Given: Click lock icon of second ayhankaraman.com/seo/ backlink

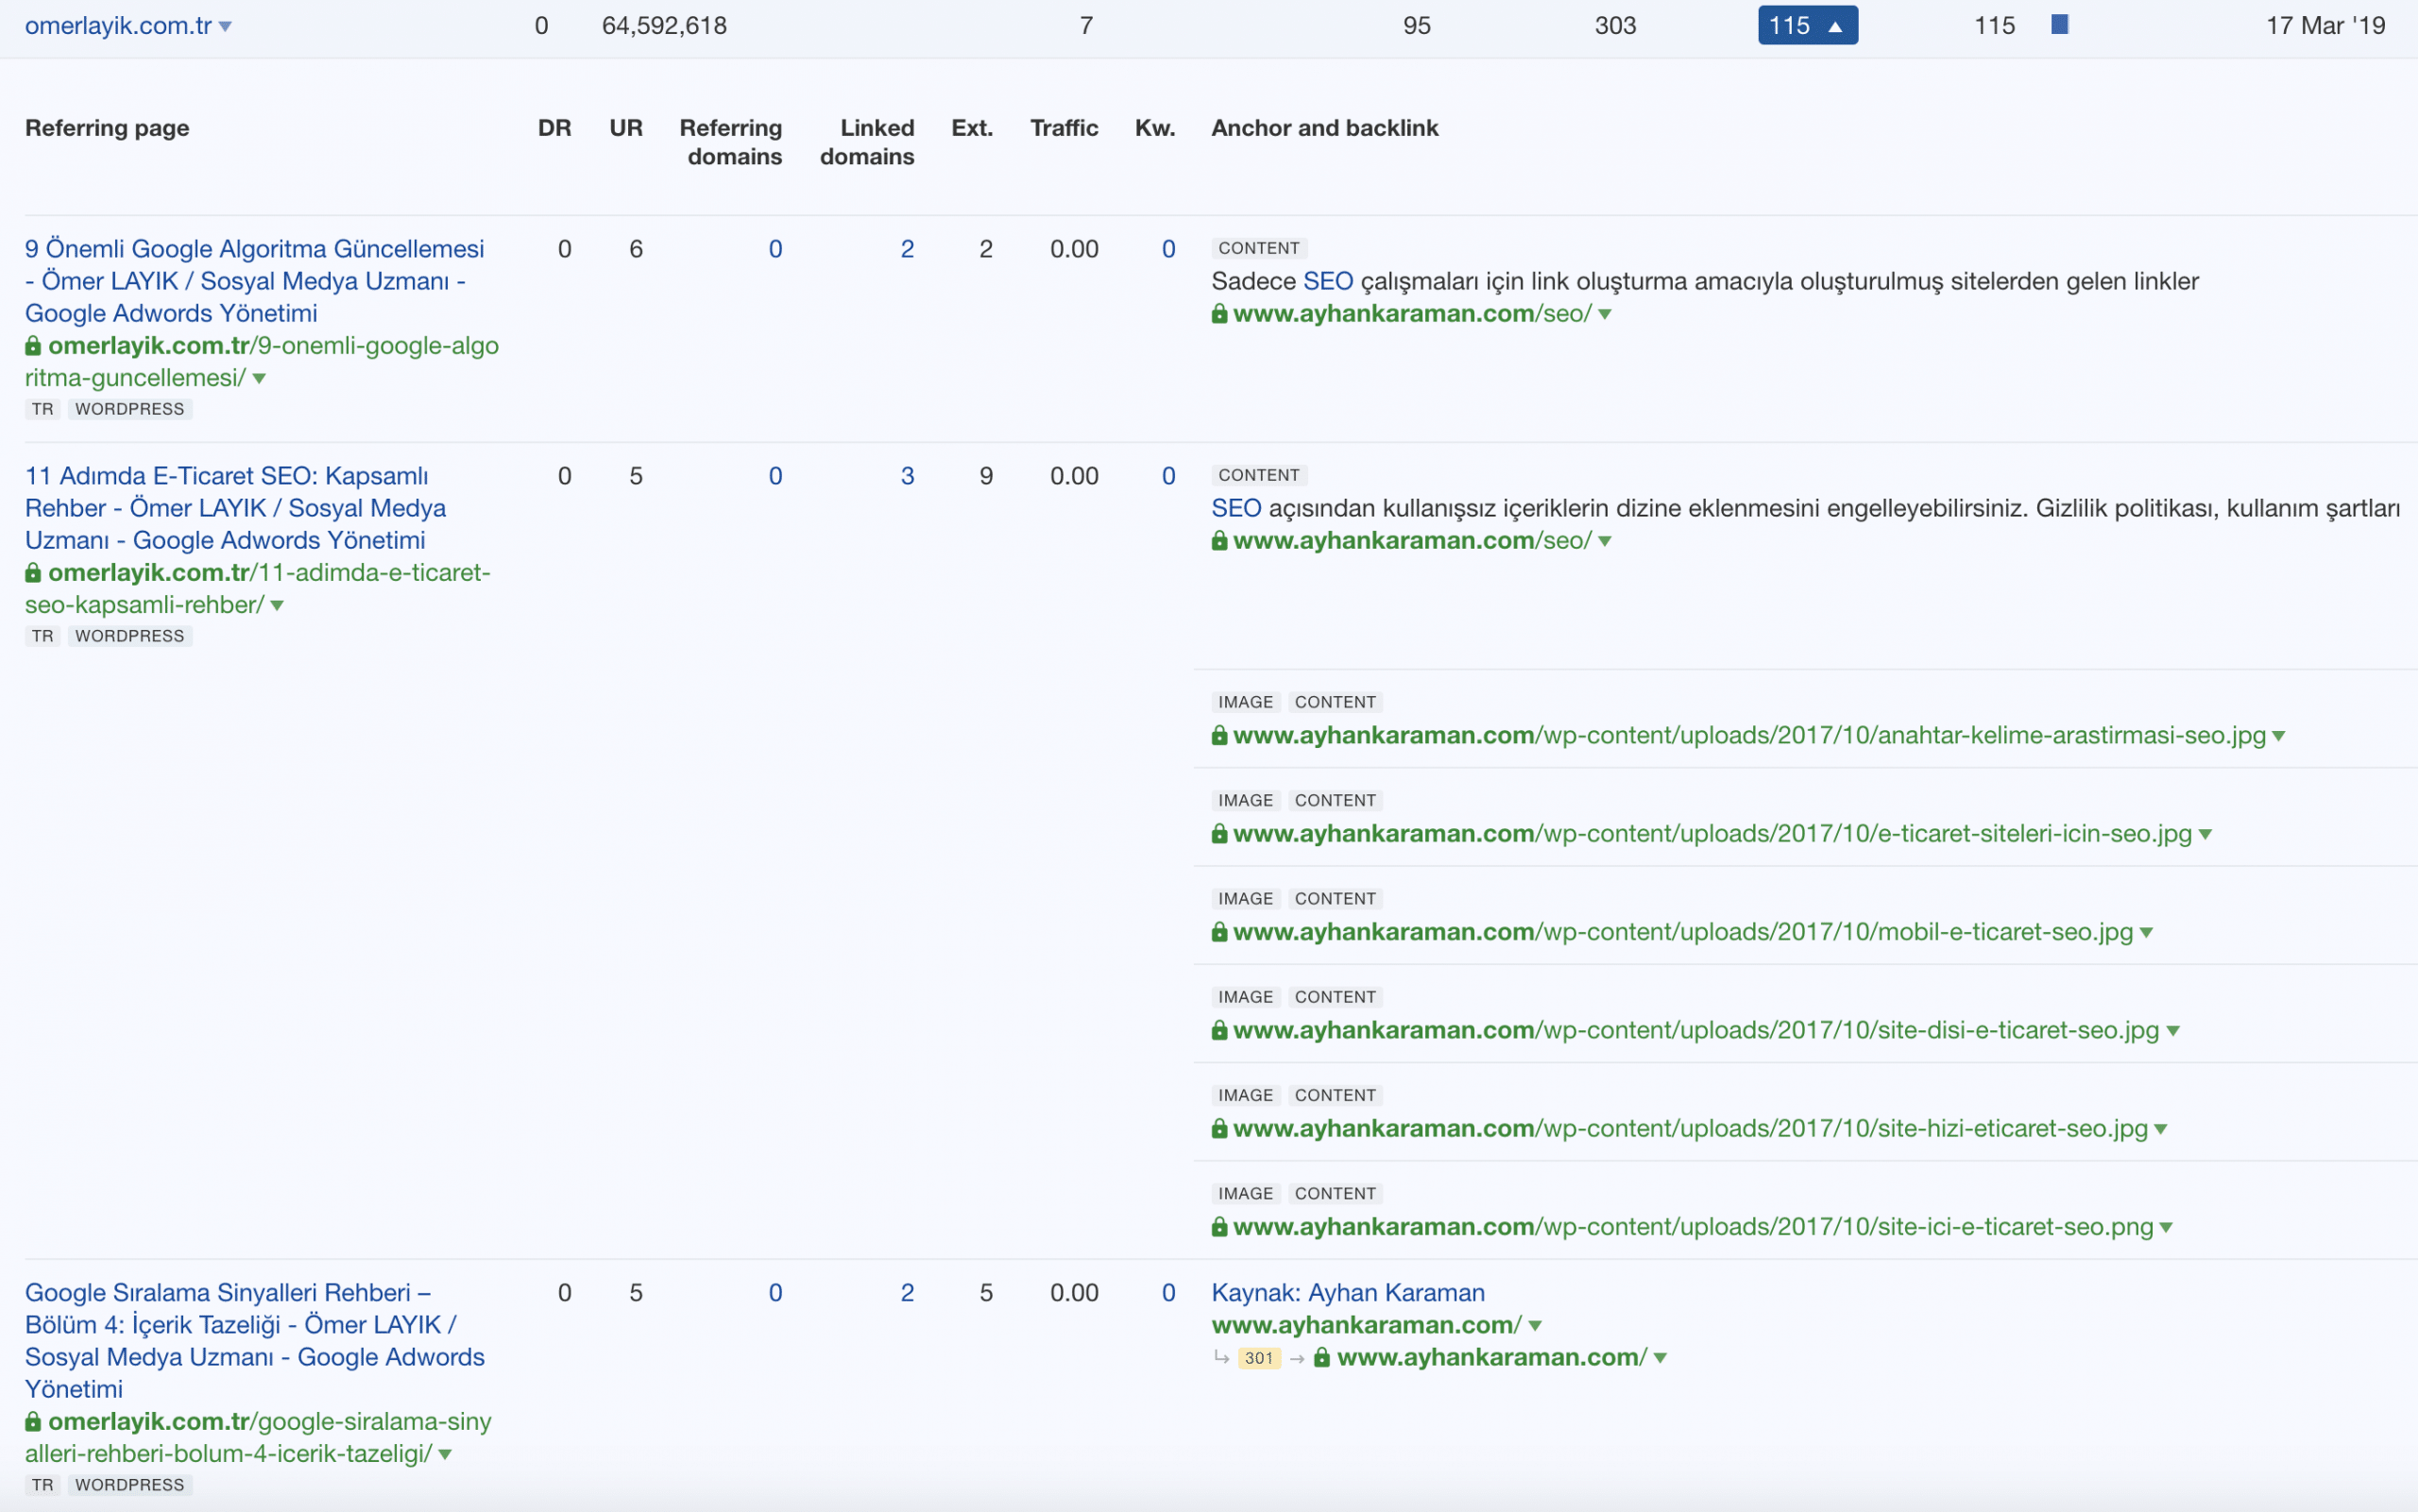Looking at the screenshot, I should 1219,541.
